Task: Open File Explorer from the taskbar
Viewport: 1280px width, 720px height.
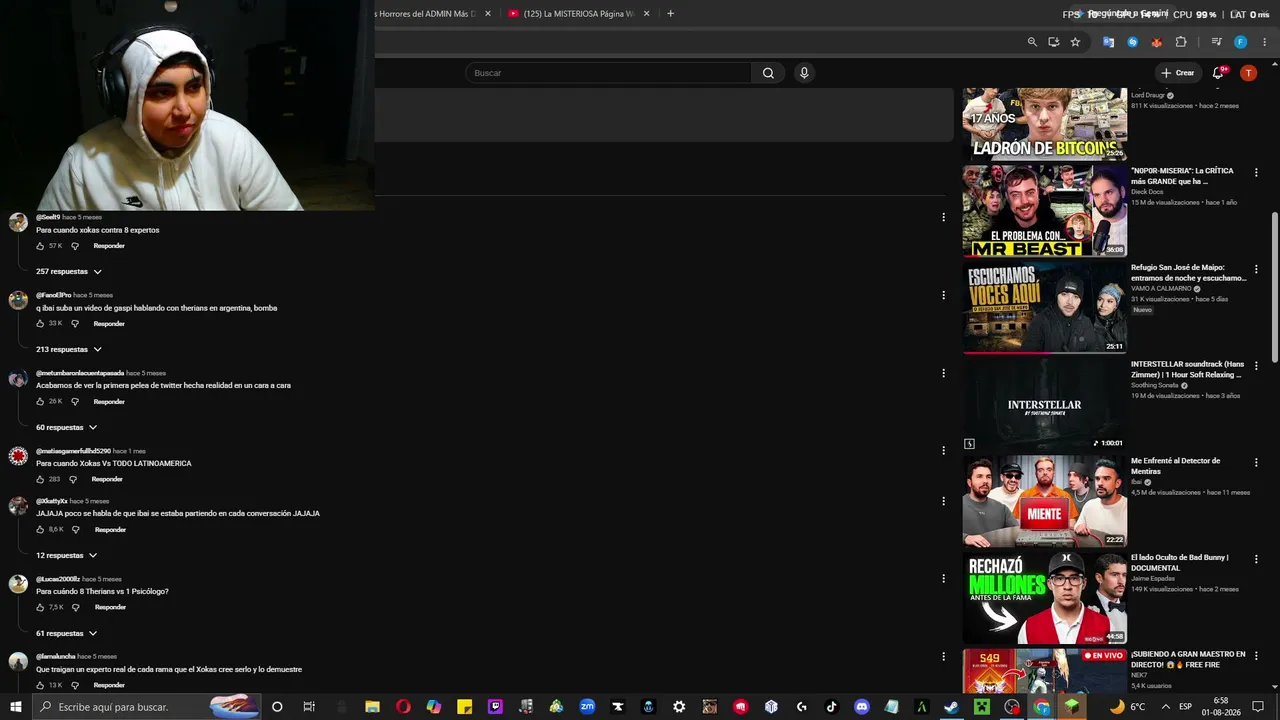Action: (372, 707)
